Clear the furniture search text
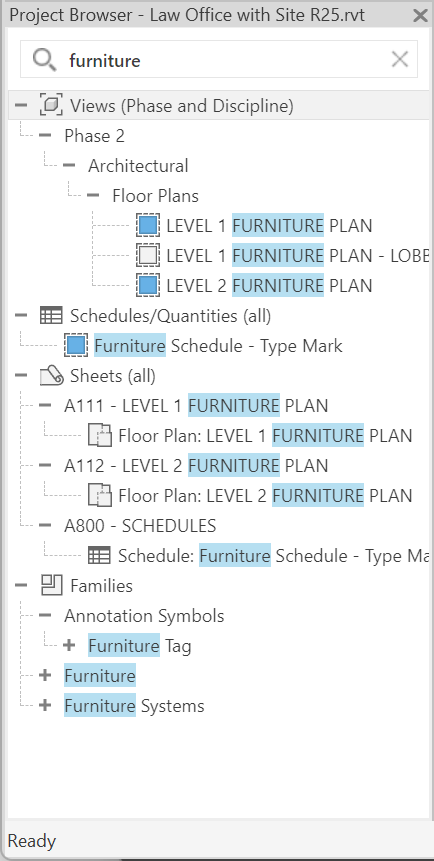The width and height of the screenshot is (434, 861). 399,59
